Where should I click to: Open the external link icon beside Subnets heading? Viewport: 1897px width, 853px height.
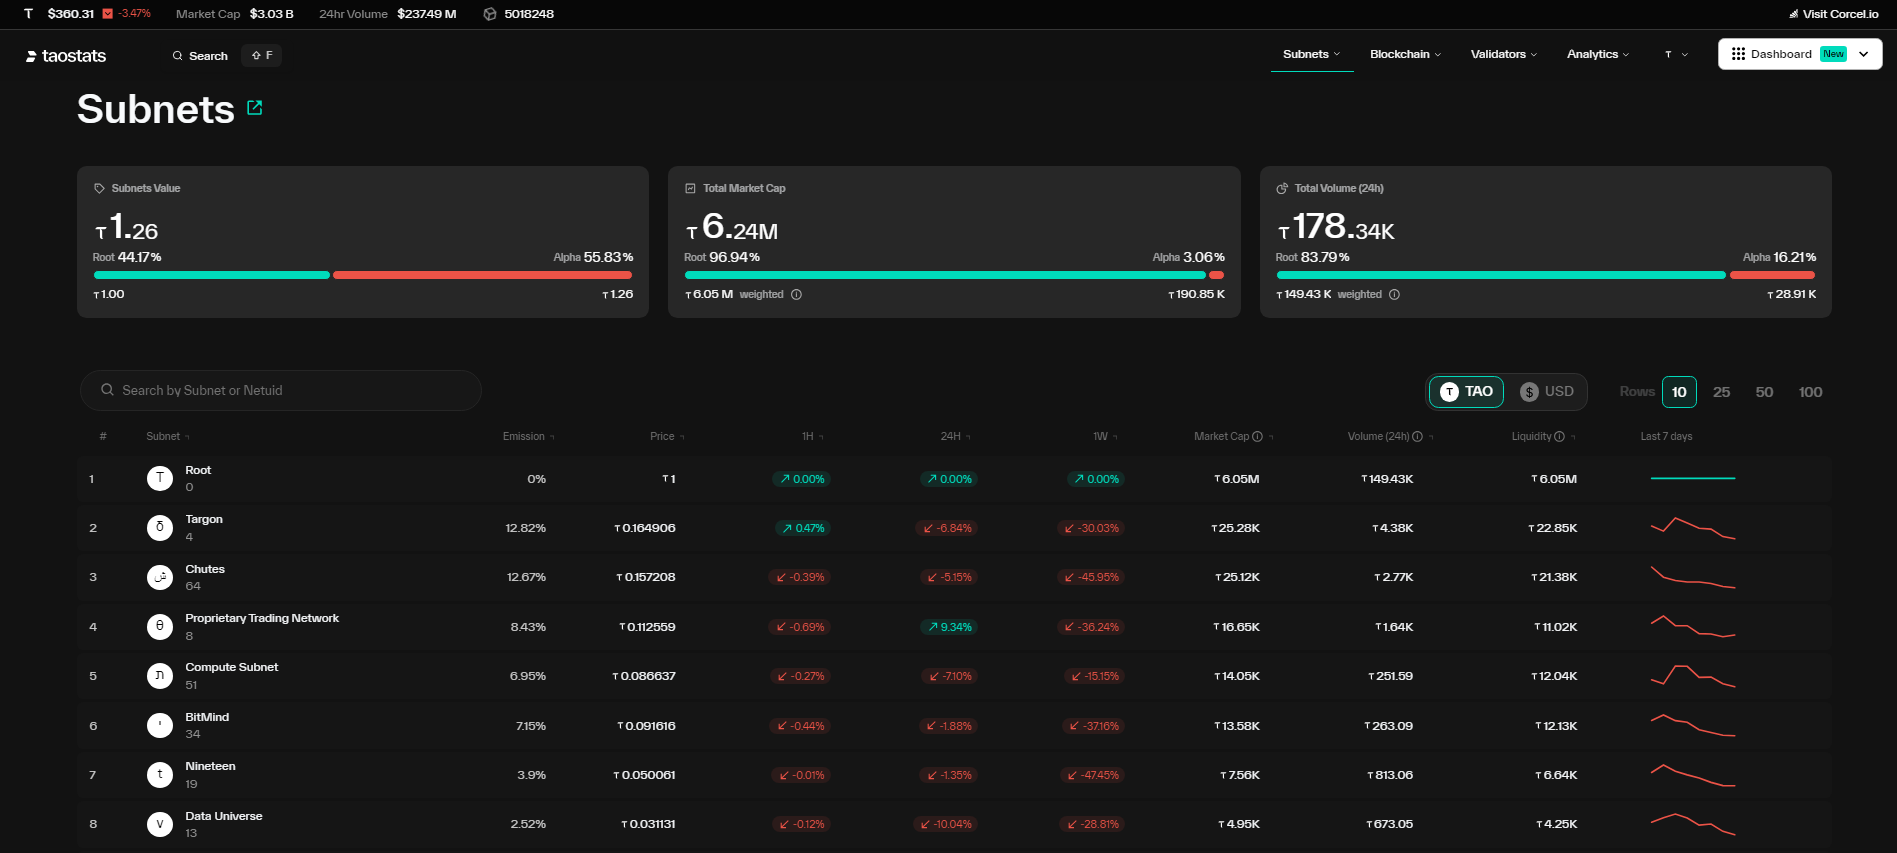tap(255, 108)
